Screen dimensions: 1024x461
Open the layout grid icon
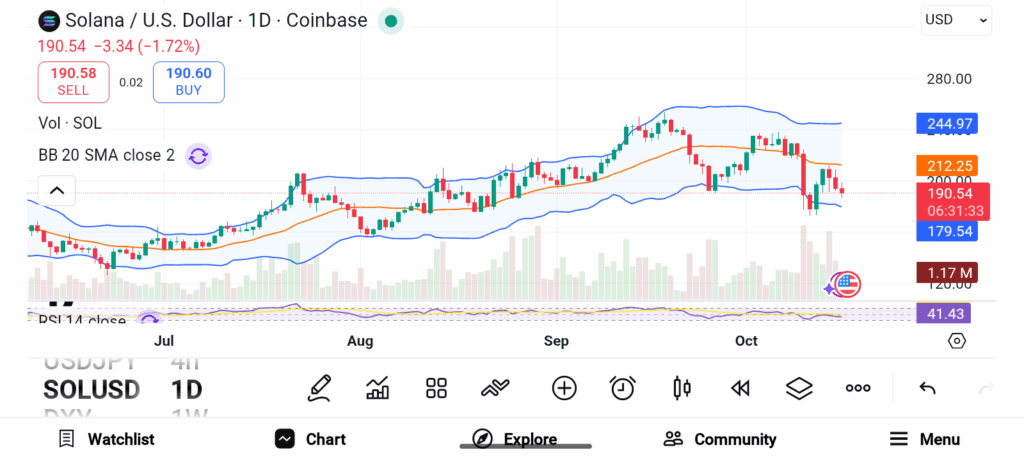pyautogui.click(x=436, y=388)
